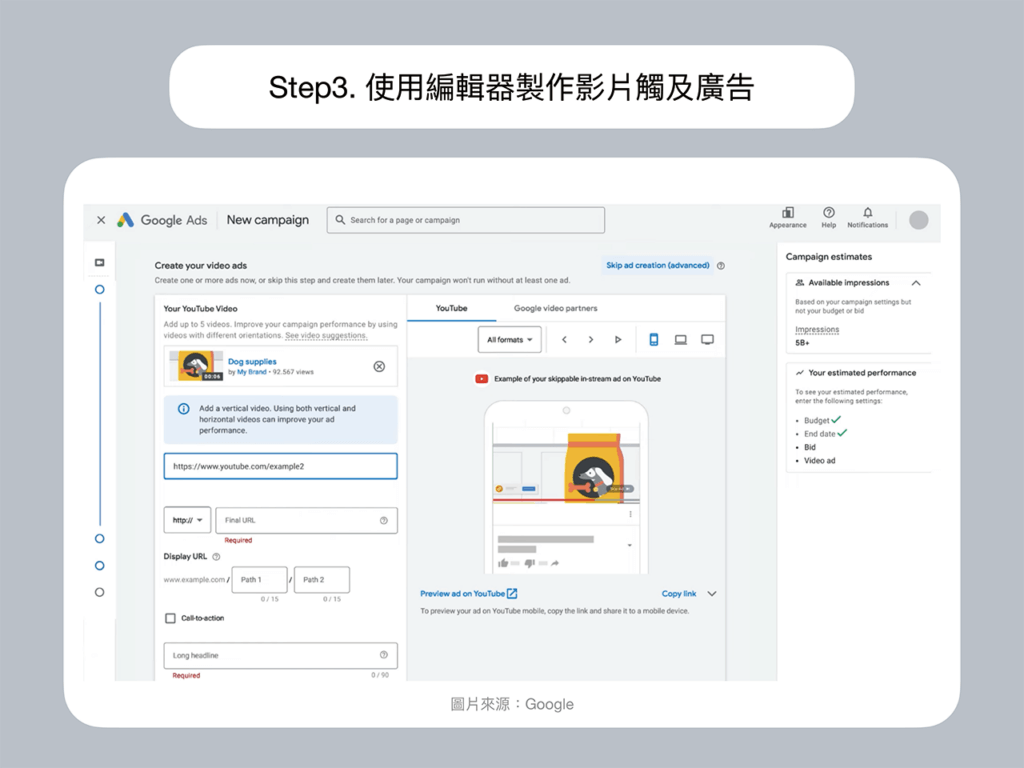The image size is (1024, 768).
Task: Click the Path 2 field
Action: (x=321, y=580)
